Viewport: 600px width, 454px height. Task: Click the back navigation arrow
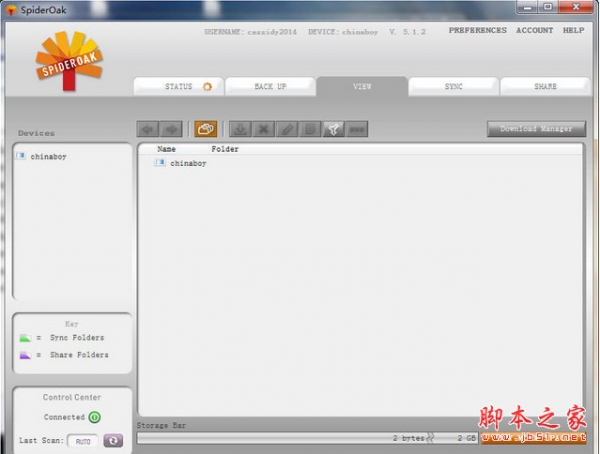click(x=148, y=129)
